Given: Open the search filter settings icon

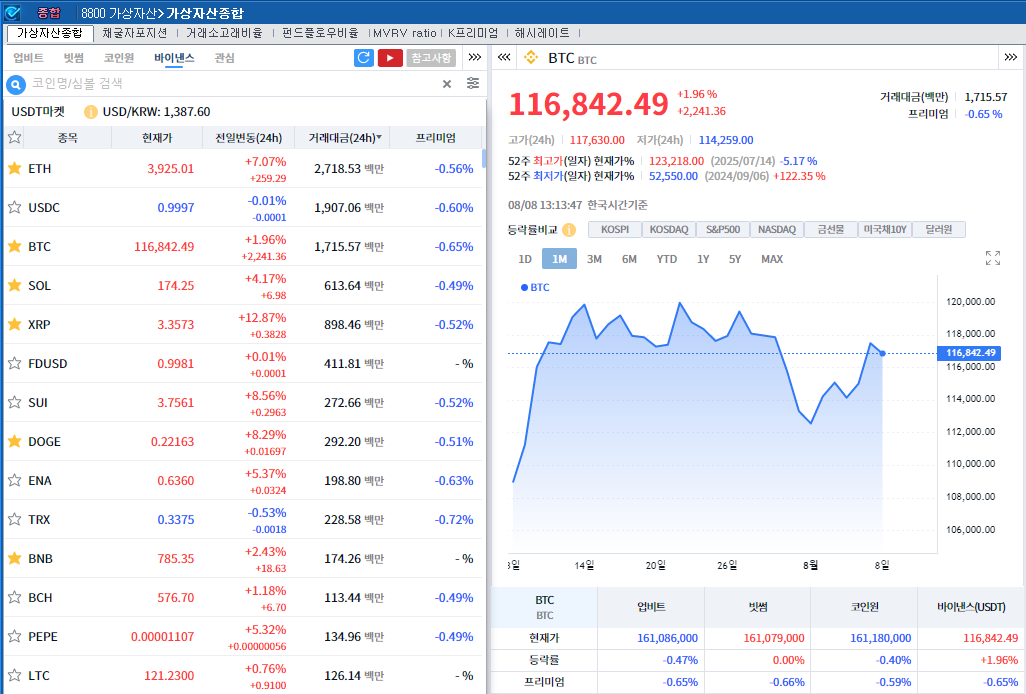Looking at the screenshot, I should point(473,84).
